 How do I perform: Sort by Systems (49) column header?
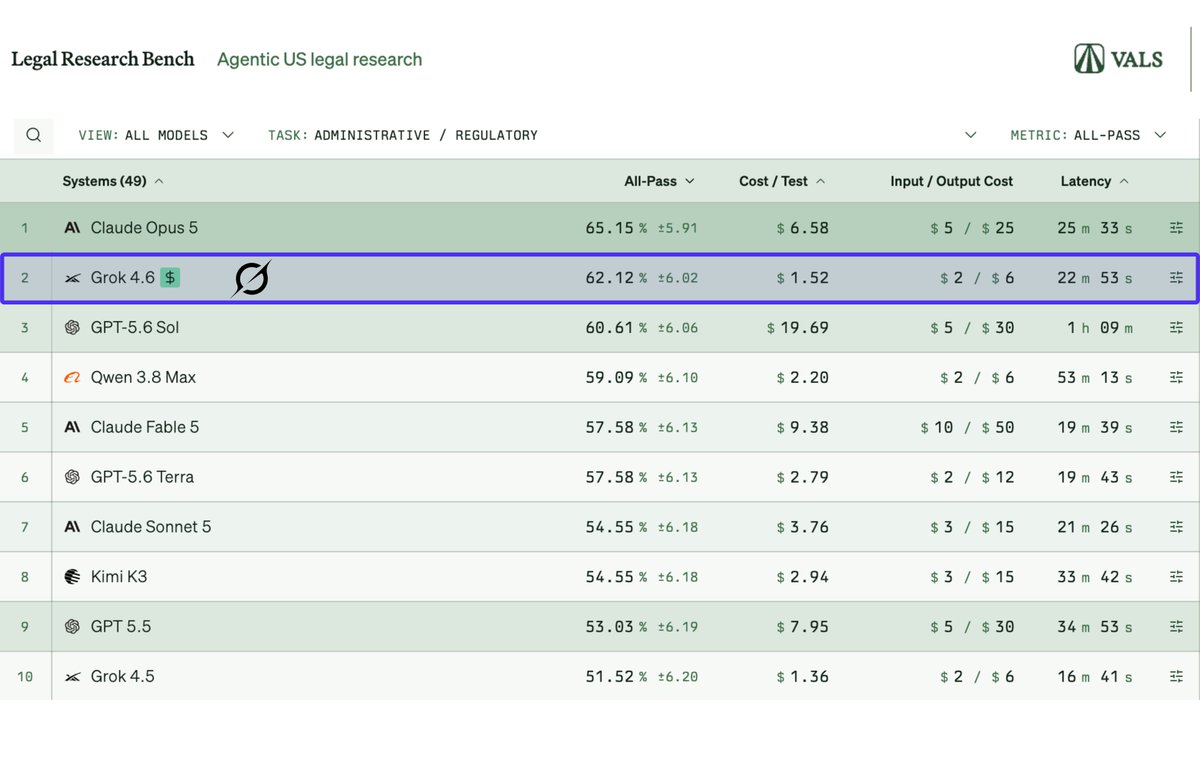(x=113, y=181)
